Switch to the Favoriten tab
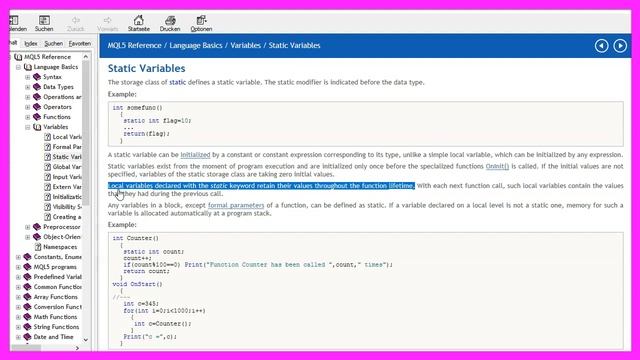This screenshot has width=640, height=360. point(80,43)
